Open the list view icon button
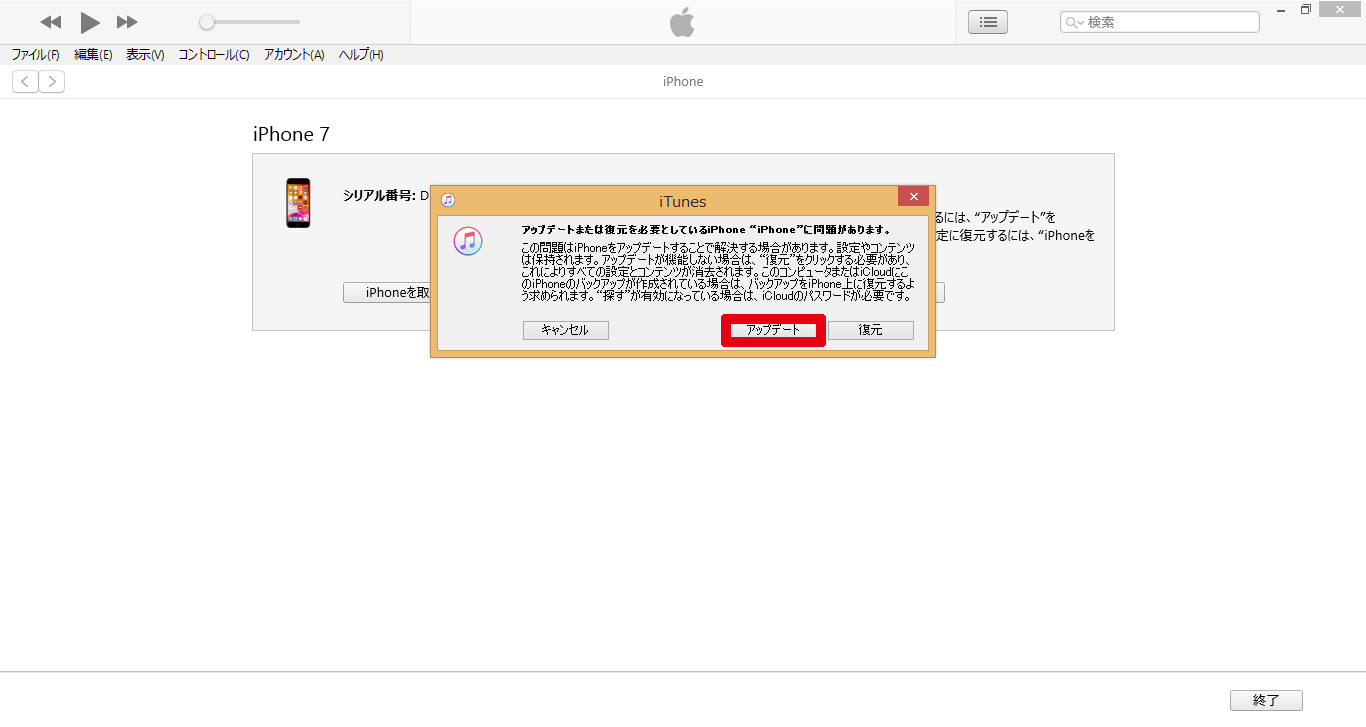Screen dimensions: 1366x727 [988, 22]
